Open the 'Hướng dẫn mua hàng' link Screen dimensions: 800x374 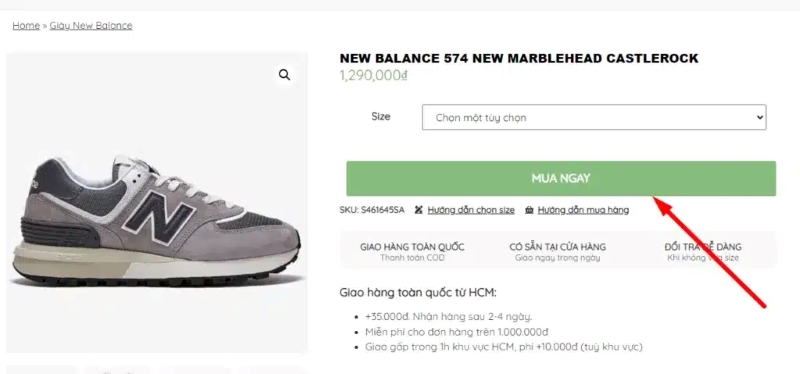[x=583, y=210]
